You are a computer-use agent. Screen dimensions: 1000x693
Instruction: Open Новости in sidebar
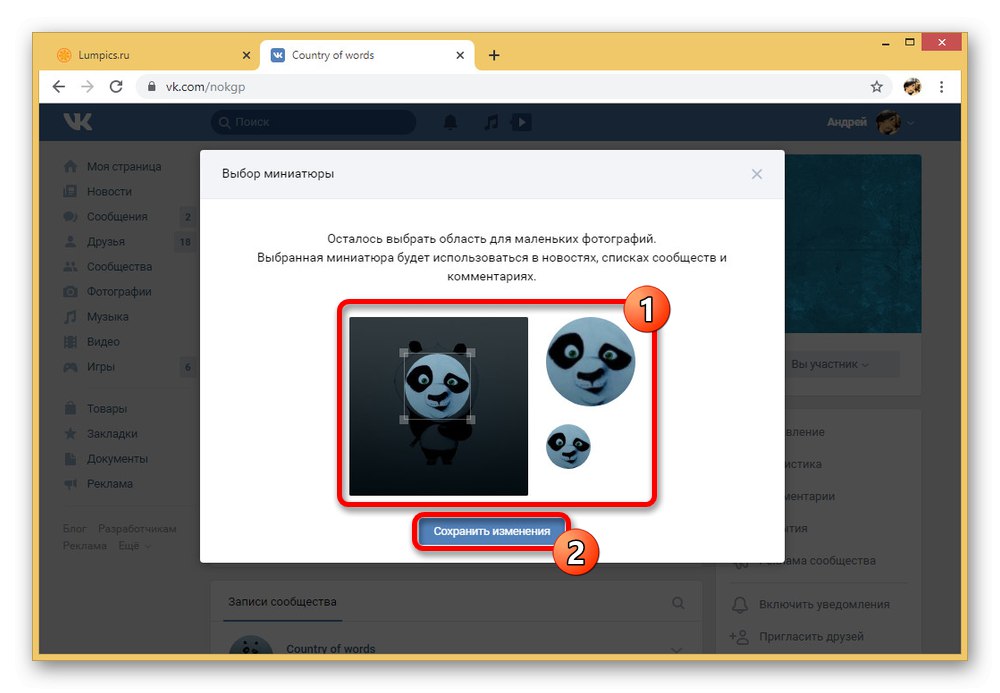tap(109, 191)
